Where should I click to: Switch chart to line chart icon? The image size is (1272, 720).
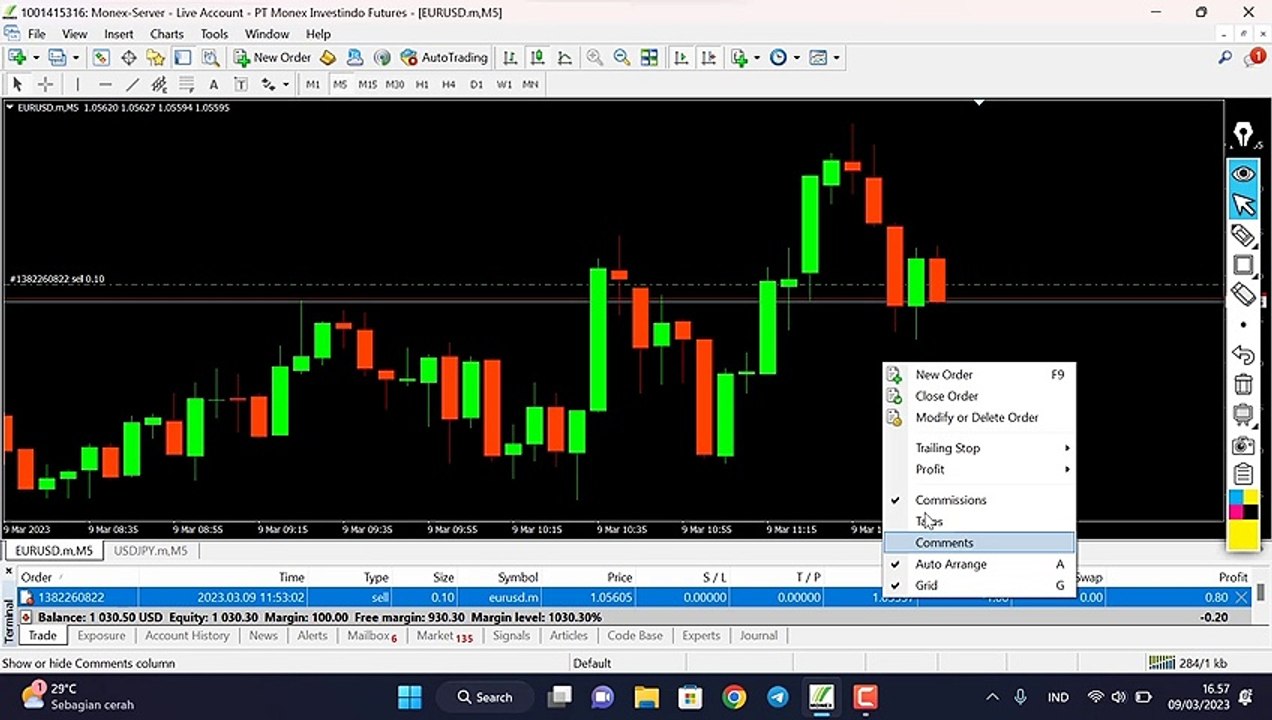click(x=565, y=58)
